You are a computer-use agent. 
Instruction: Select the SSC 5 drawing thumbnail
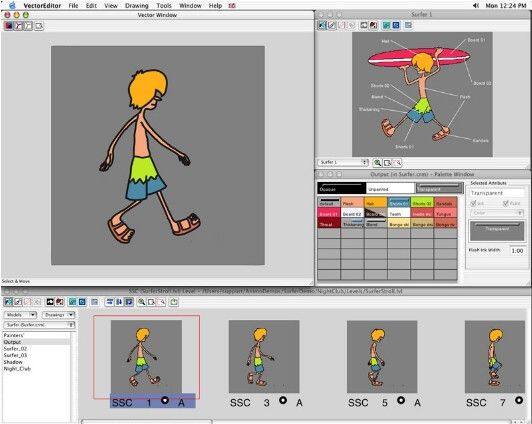click(382, 357)
